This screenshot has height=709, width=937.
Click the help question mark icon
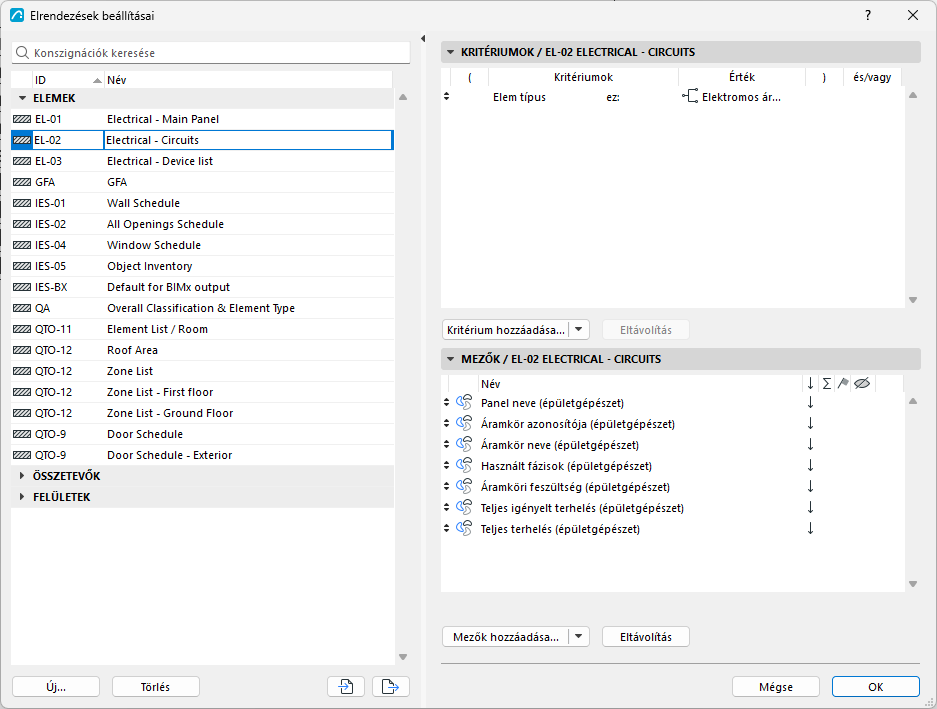(x=868, y=16)
